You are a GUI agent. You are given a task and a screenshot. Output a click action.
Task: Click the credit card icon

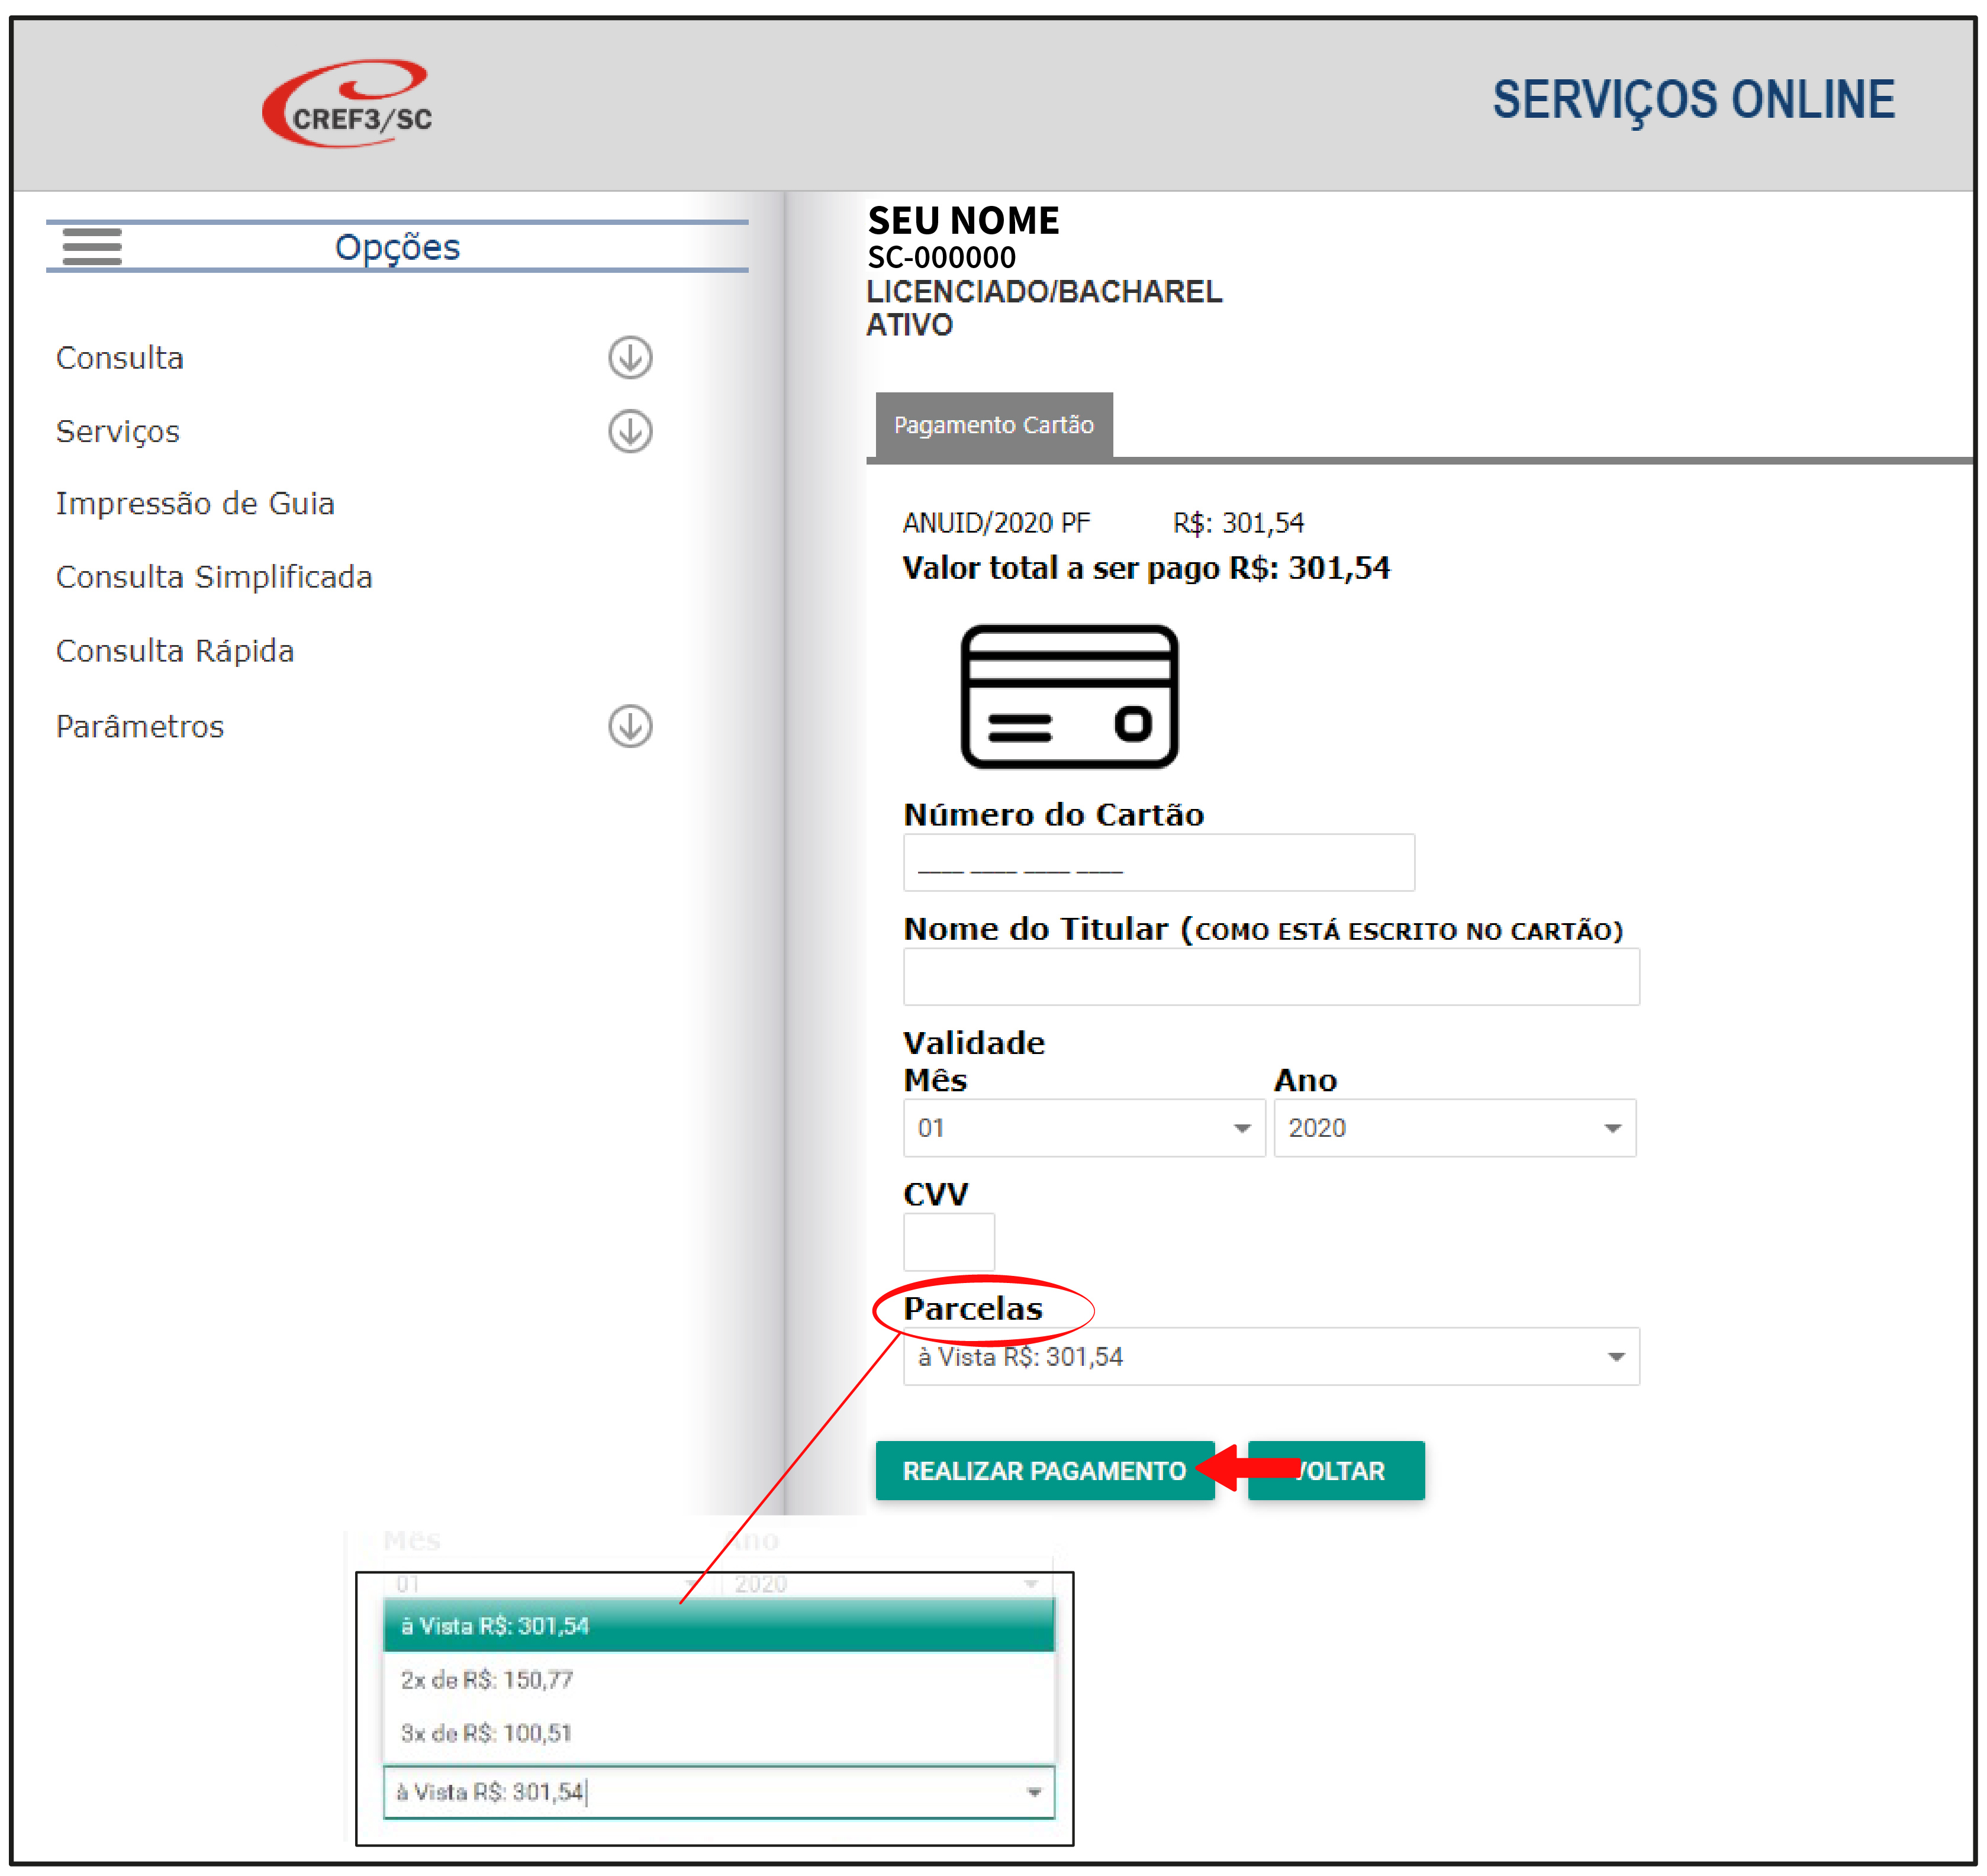pos(1069,697)
